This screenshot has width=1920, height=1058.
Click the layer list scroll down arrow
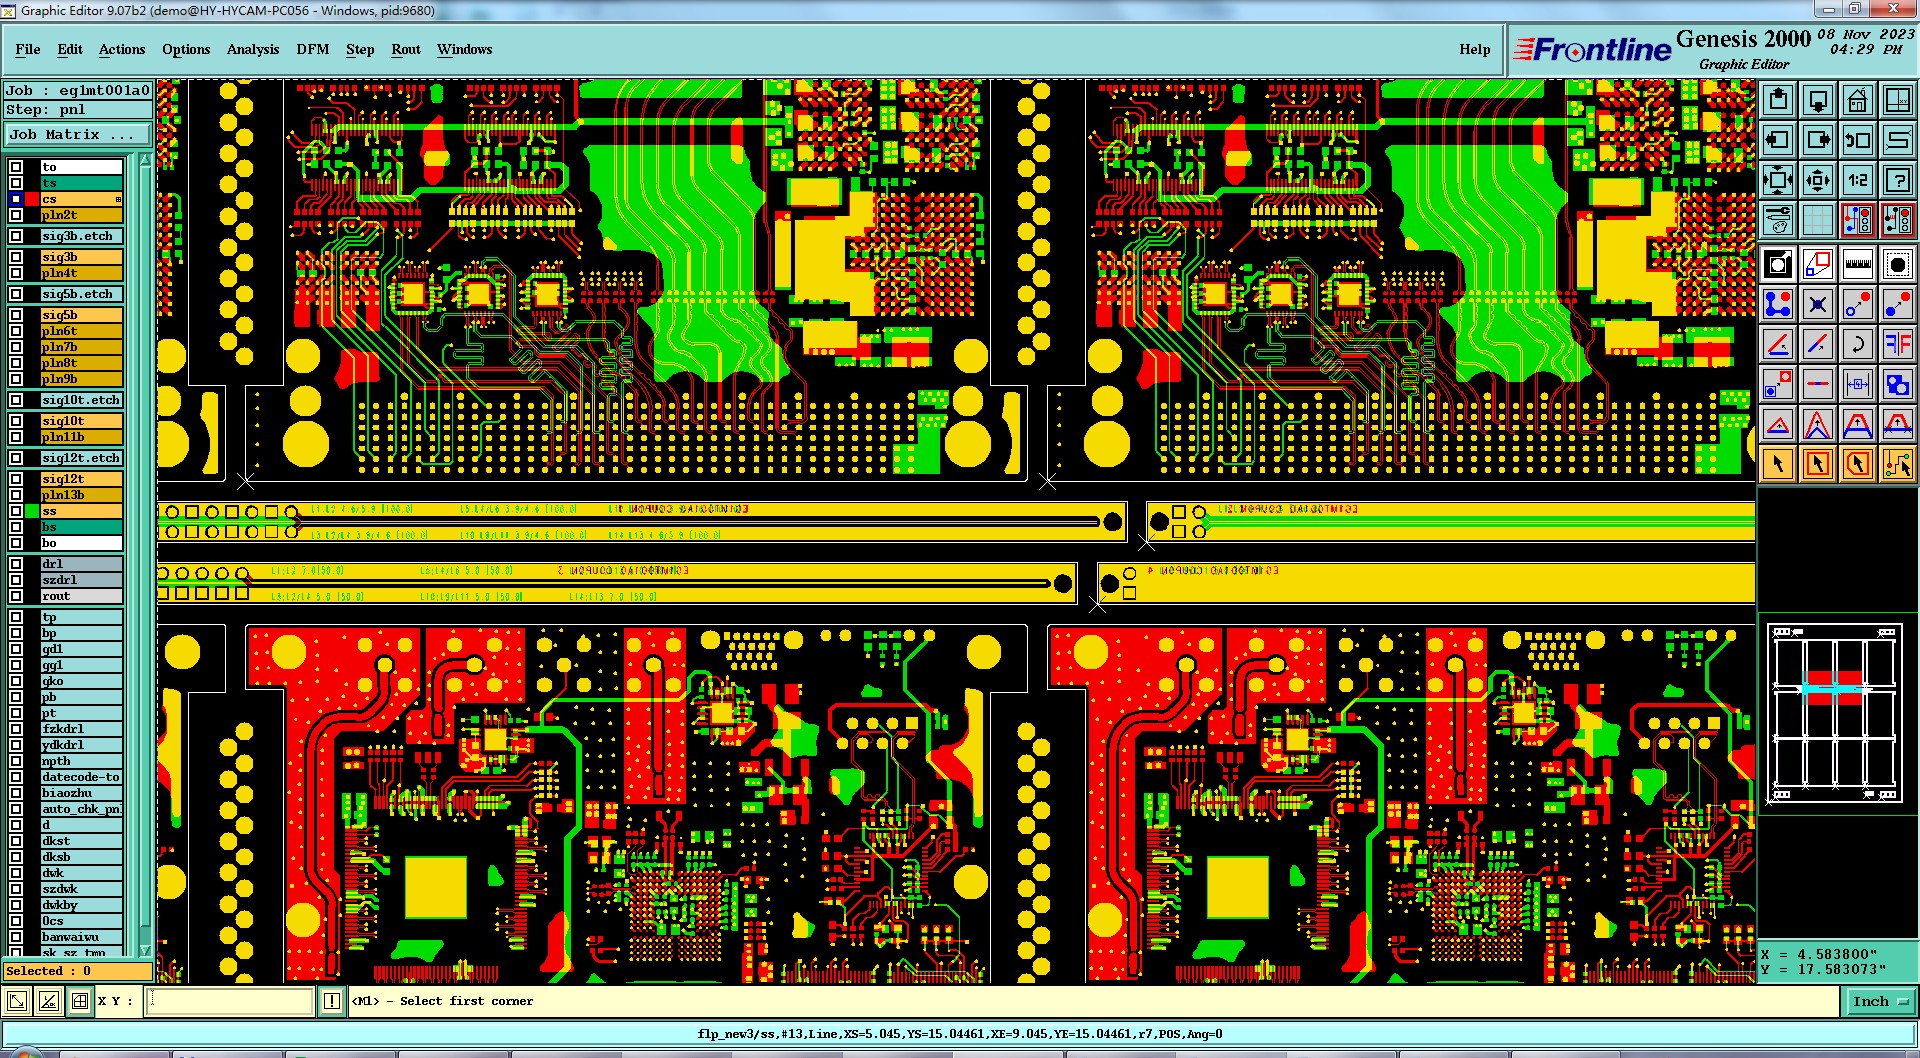[x=145, y=950]
